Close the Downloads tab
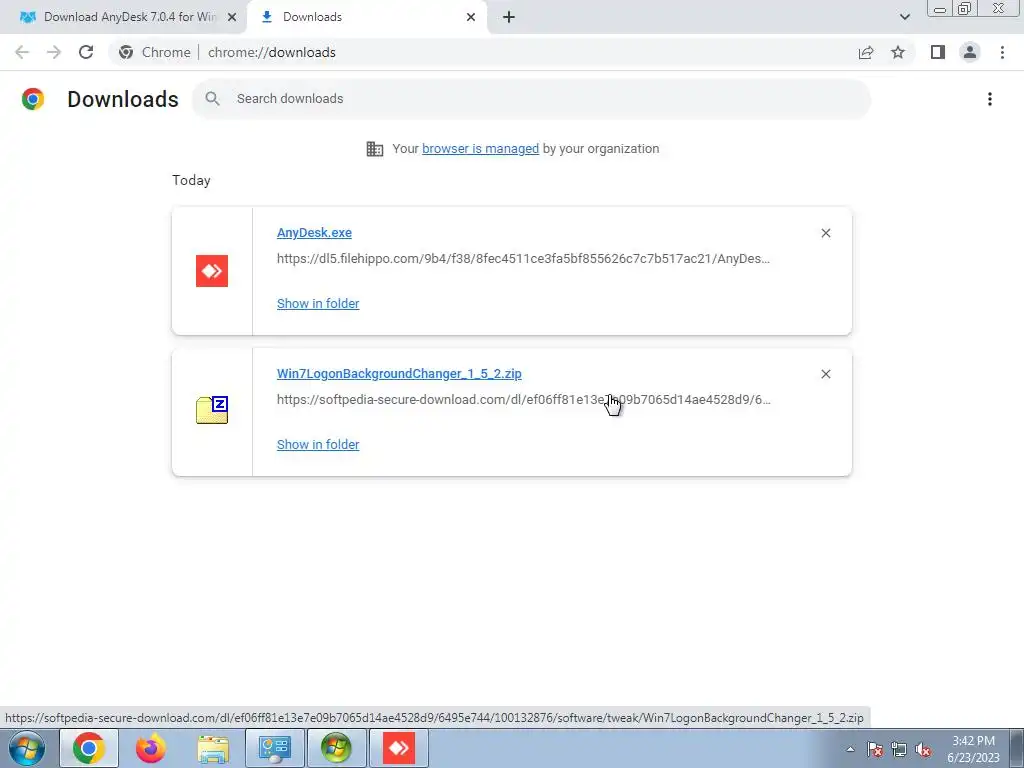Image resolution: width=1024 pixels, height=768 pixels. [x=471, y=17]
